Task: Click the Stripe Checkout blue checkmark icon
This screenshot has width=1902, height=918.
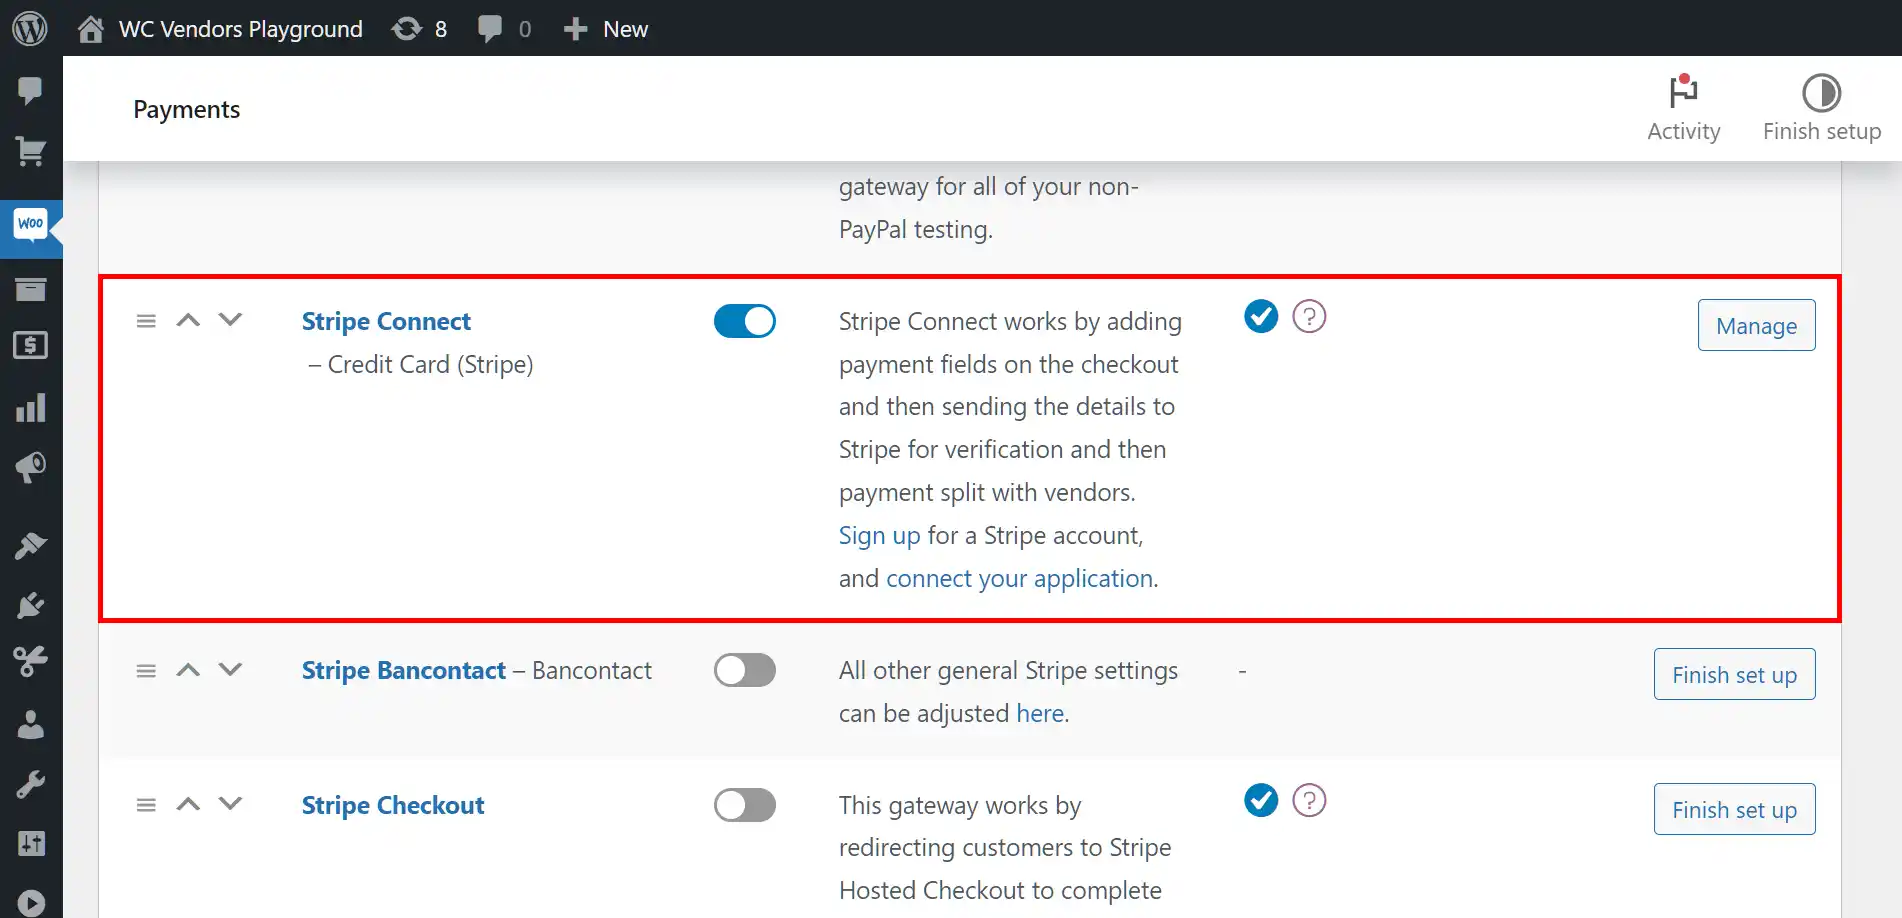Action: tap(1261, 800)
